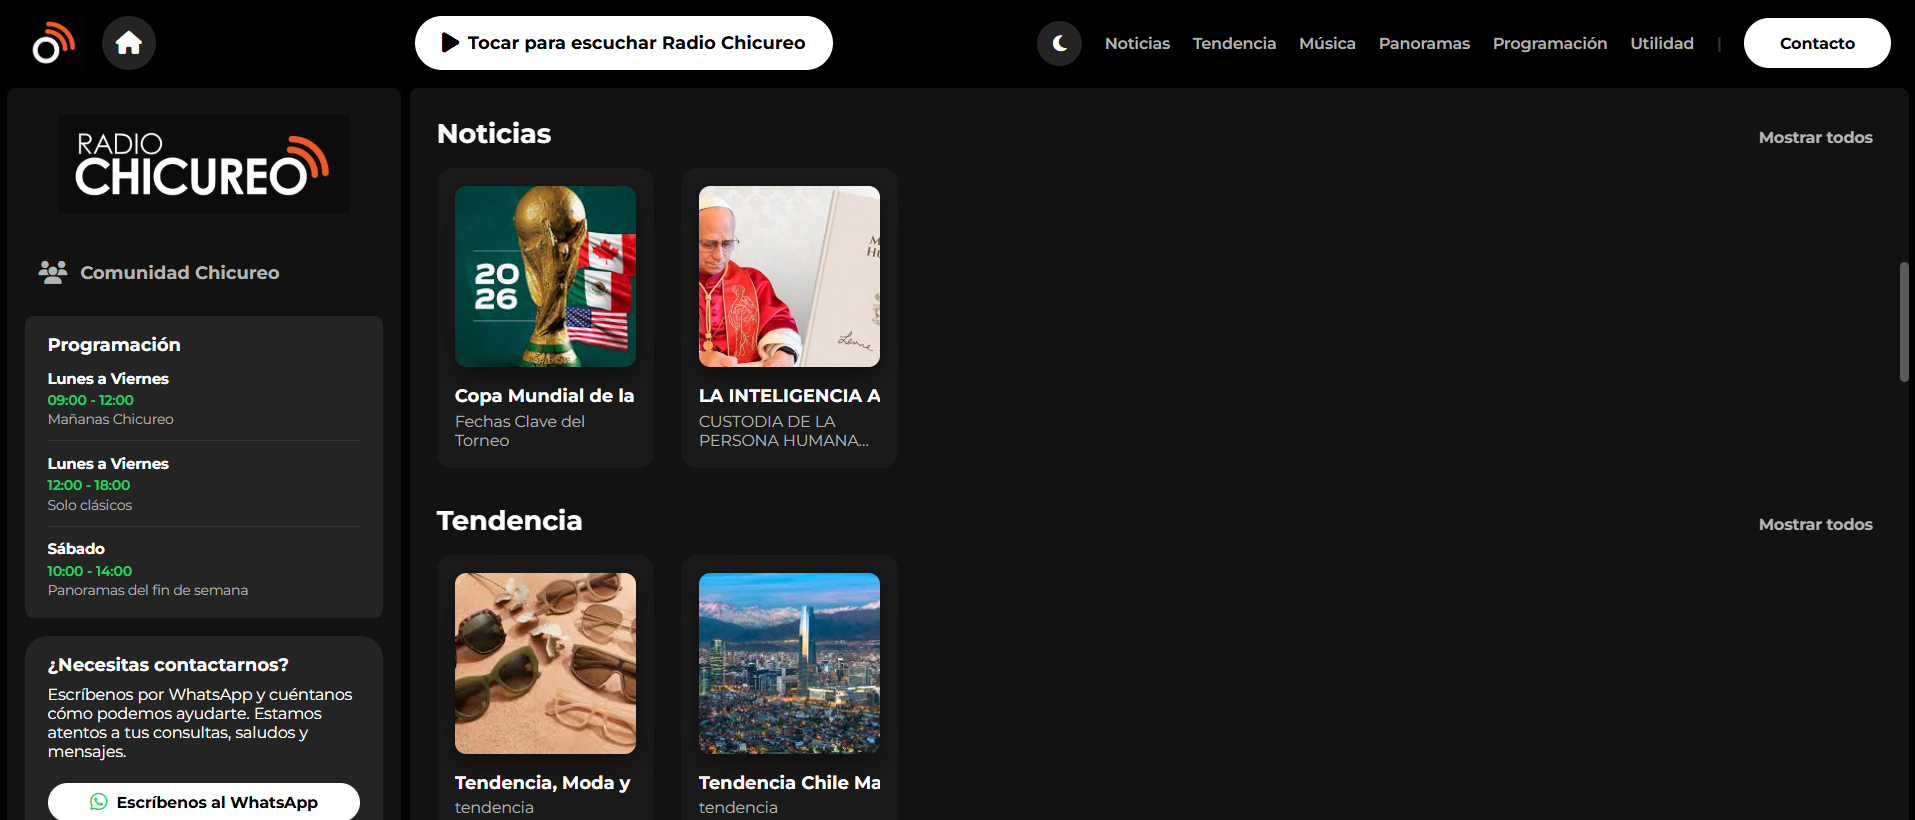Screen dimensions: 1915x820
Task: Click the 'Sábado' schedule heading
Action: point(76,548)
